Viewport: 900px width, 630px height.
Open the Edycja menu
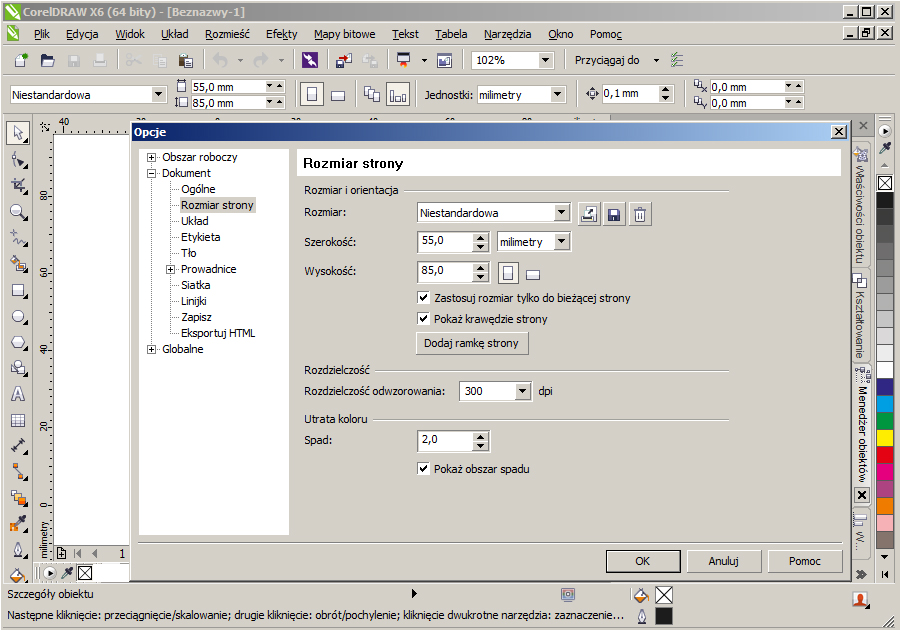coord(82,34)
